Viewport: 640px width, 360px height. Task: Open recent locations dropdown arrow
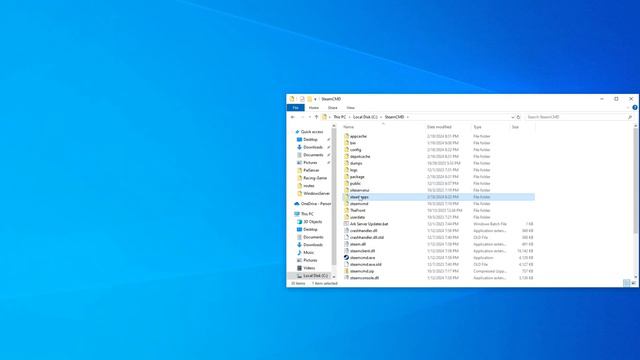click(x=309, y=117)
